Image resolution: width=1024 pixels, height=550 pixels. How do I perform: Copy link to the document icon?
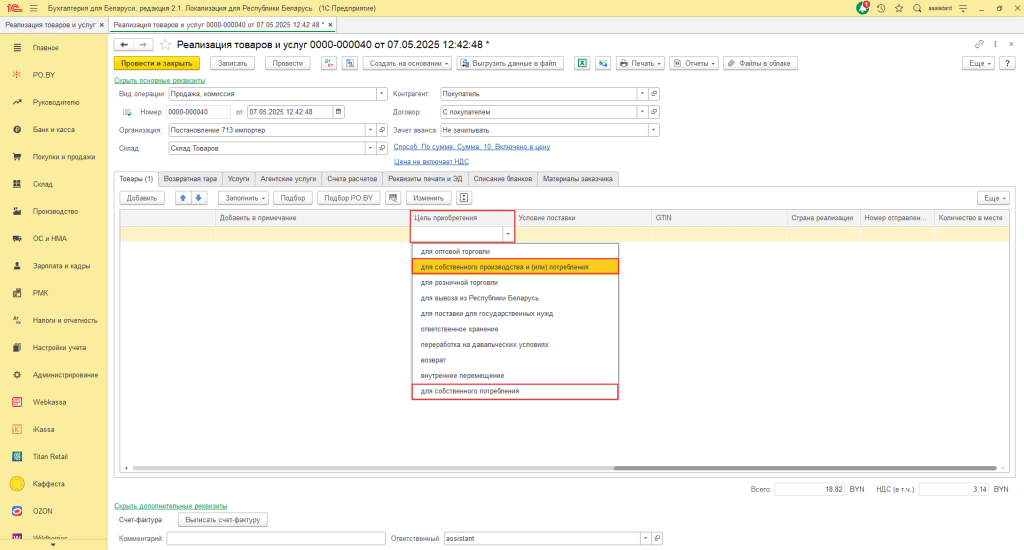point(979,44)
